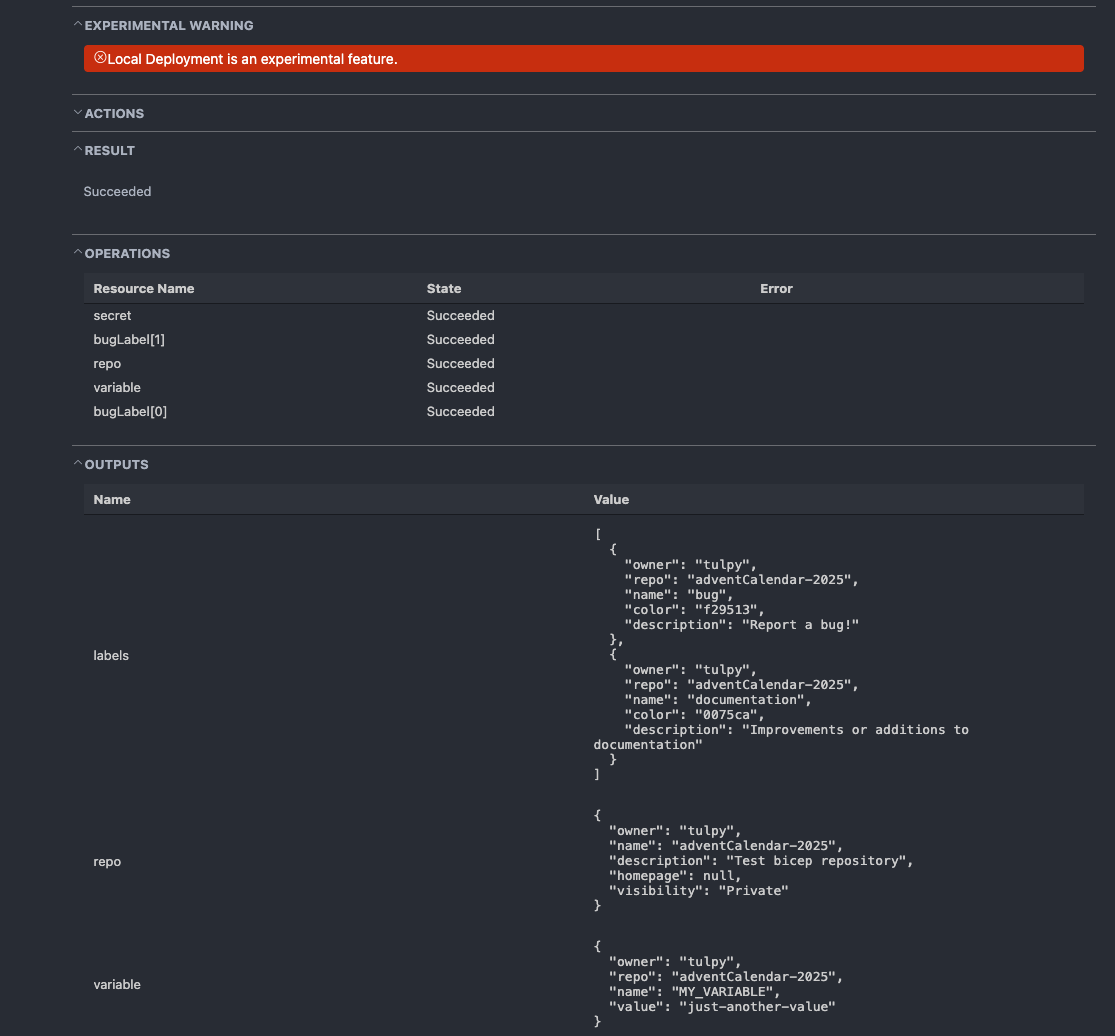Select the 'labels' output name
This screenshot has height=1036, width=1115.
pos(111,656)
